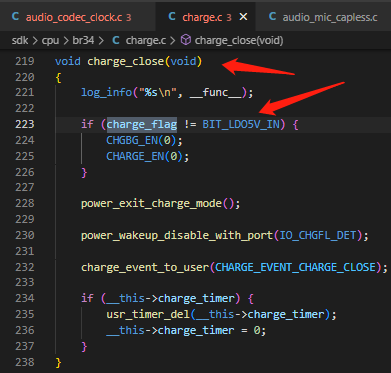The height and width of the screenshot is (373, 391).
Task: Click line number 228 in the gutter
Action: pyautogui.click(x=25, y=203)
